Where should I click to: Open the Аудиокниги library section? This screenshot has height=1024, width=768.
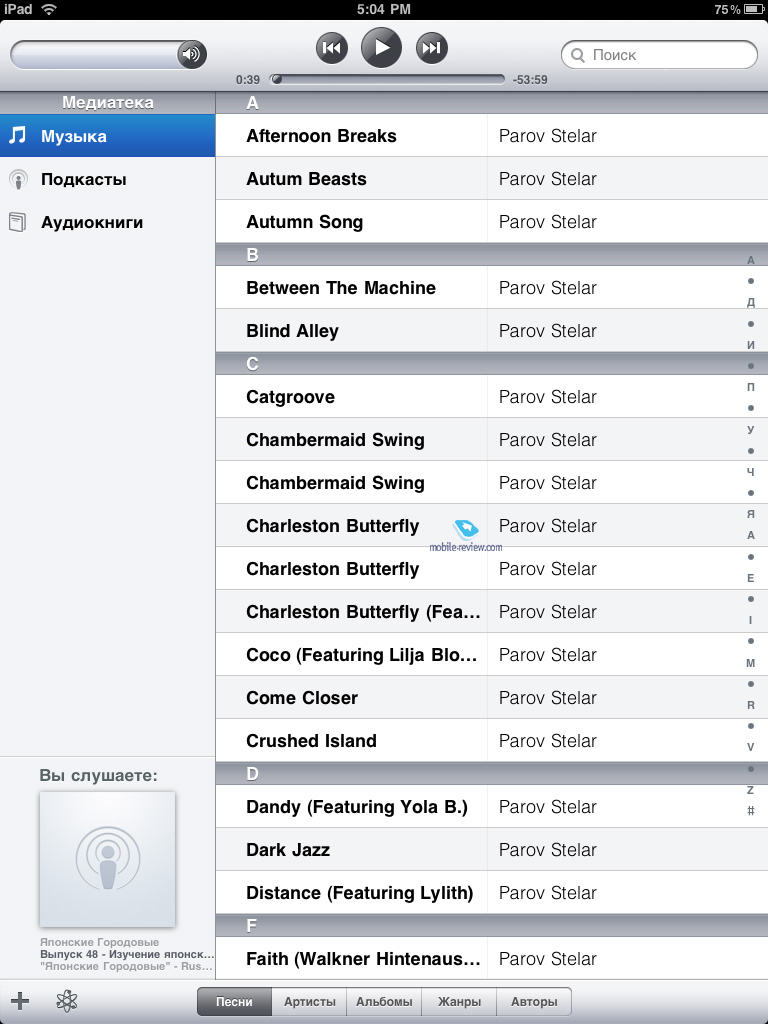(x=107, y=223)
